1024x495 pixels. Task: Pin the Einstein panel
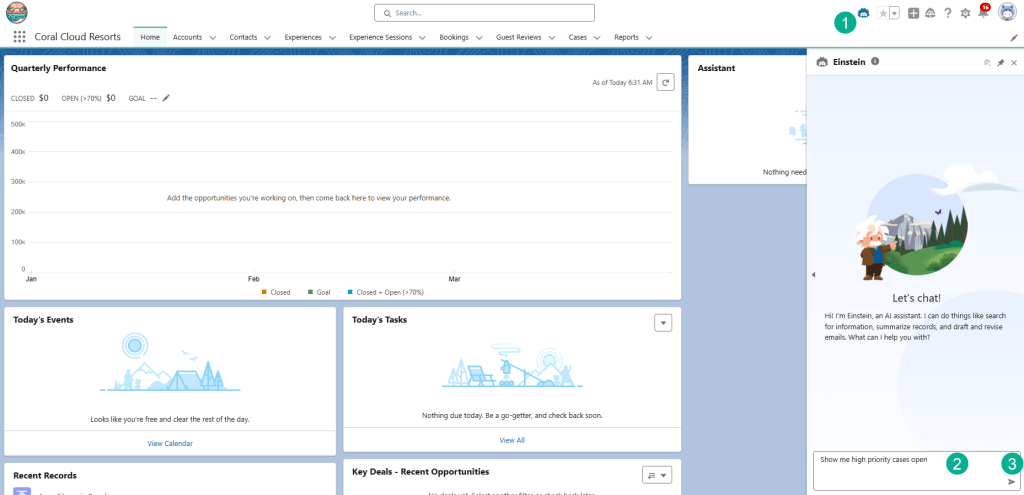[1000, 62]
